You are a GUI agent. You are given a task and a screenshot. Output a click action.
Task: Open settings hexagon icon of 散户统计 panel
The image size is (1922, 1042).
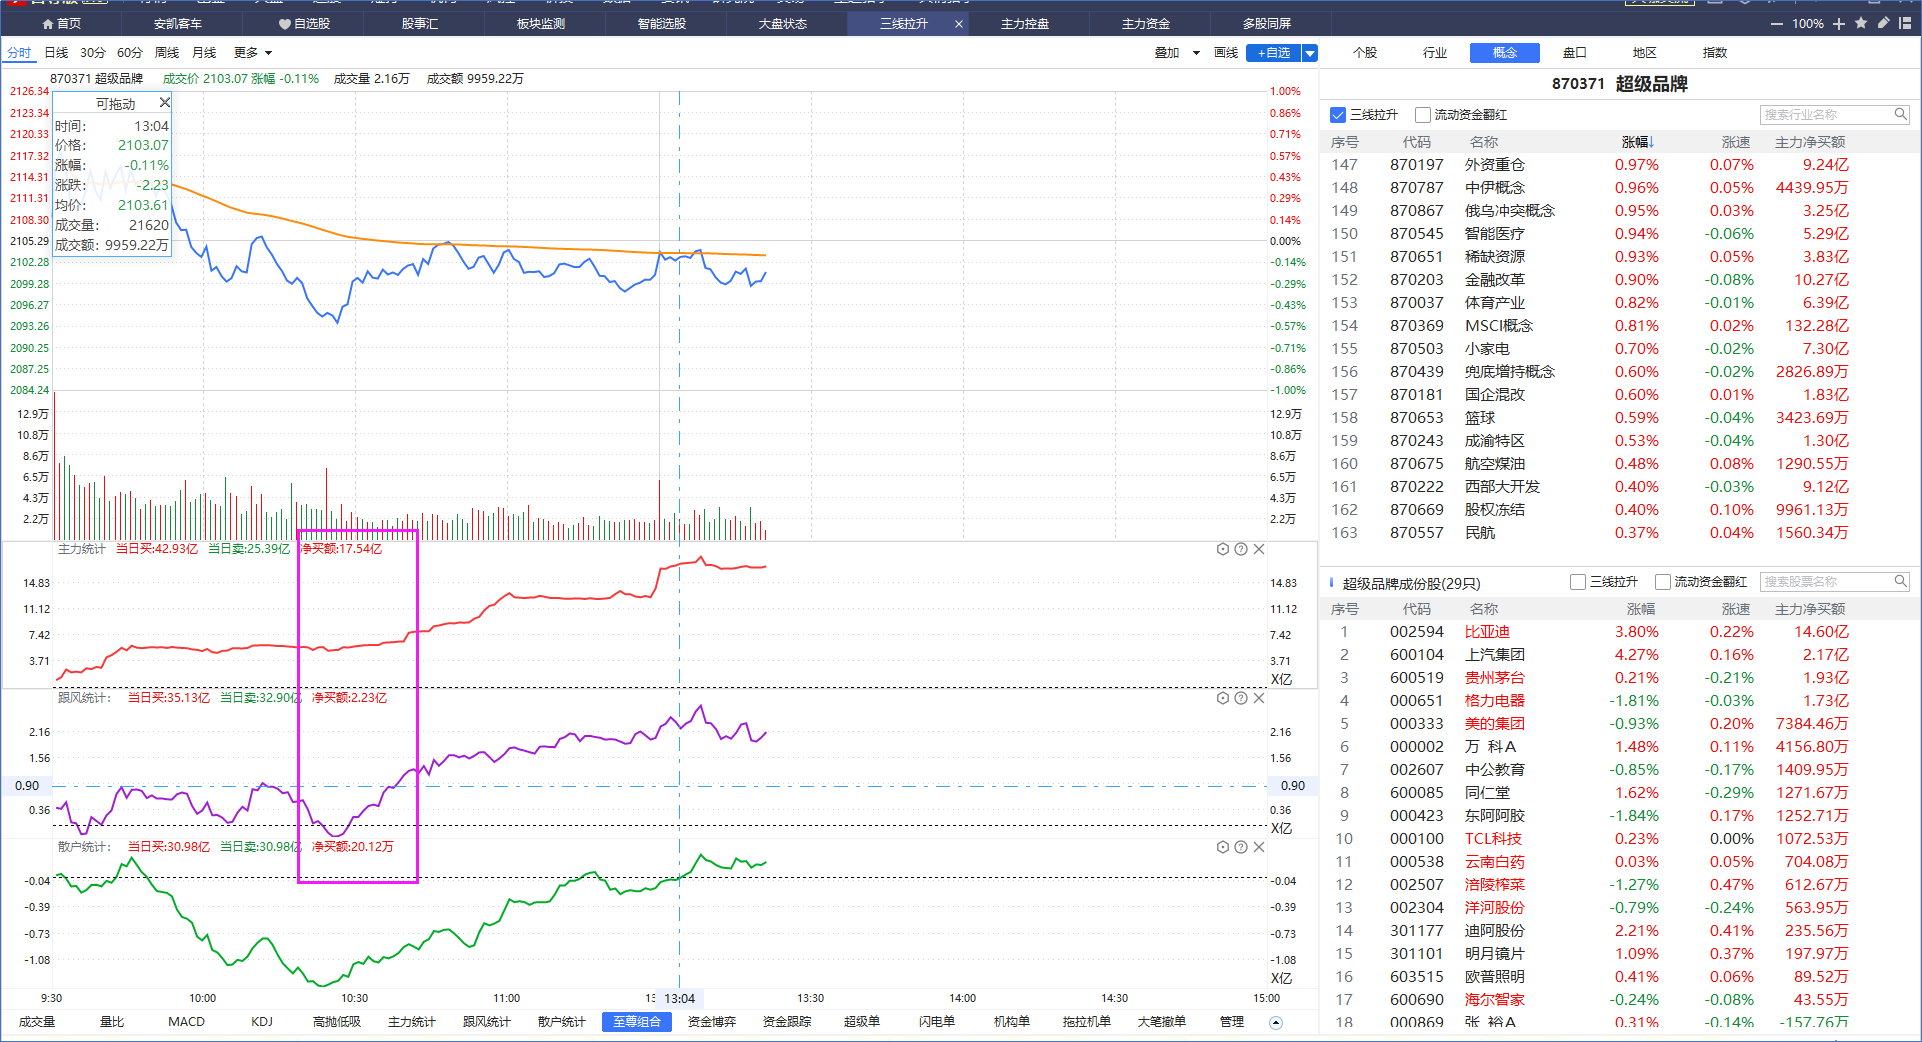[1222, 847]
